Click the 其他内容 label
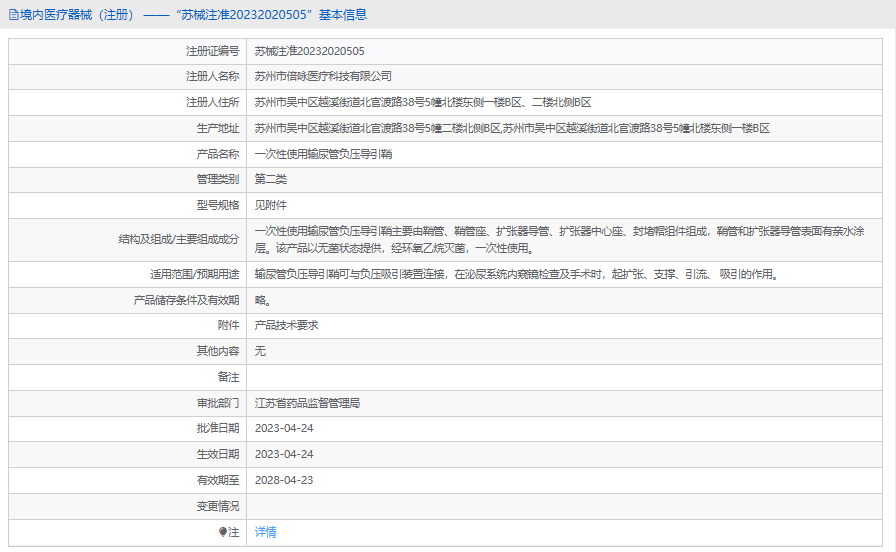Viewport: 896px width, 552px height. tap(218, 351)
